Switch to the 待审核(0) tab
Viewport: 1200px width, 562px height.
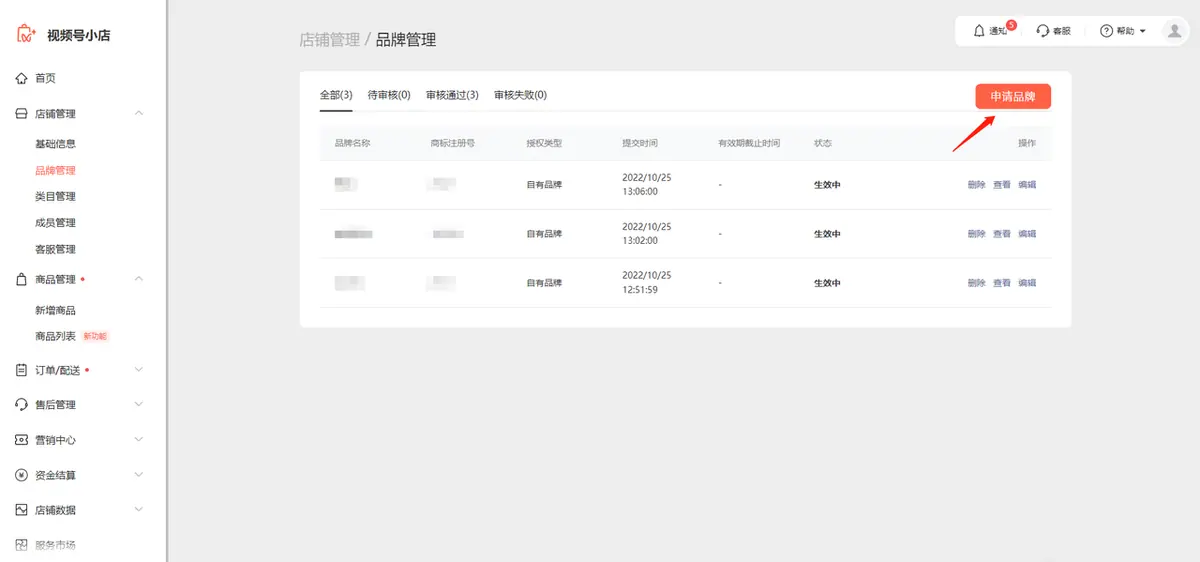pos(389,95)
